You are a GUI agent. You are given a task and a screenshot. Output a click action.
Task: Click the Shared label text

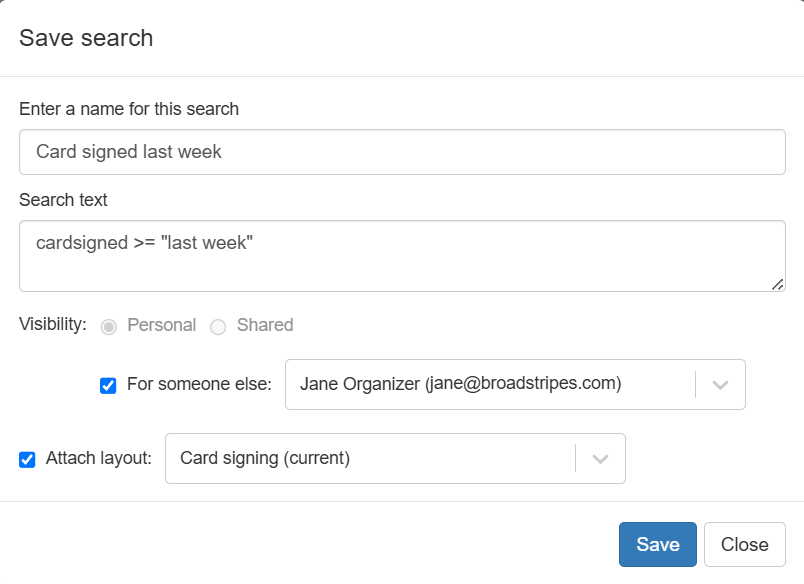coord(265,325)
